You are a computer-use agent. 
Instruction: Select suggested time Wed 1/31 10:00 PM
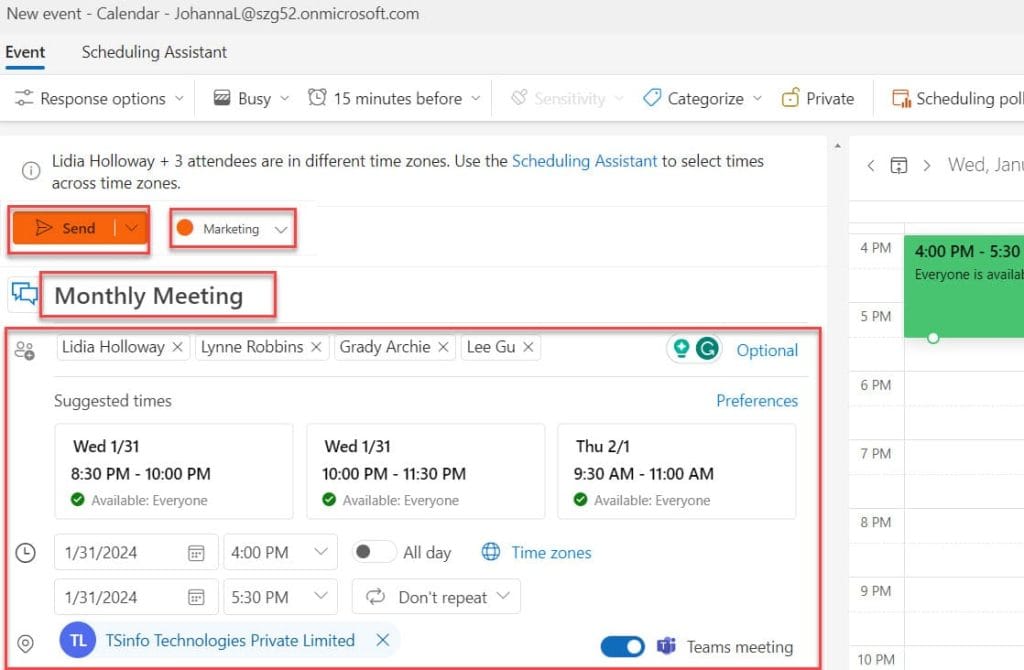(x=426, y=471)
